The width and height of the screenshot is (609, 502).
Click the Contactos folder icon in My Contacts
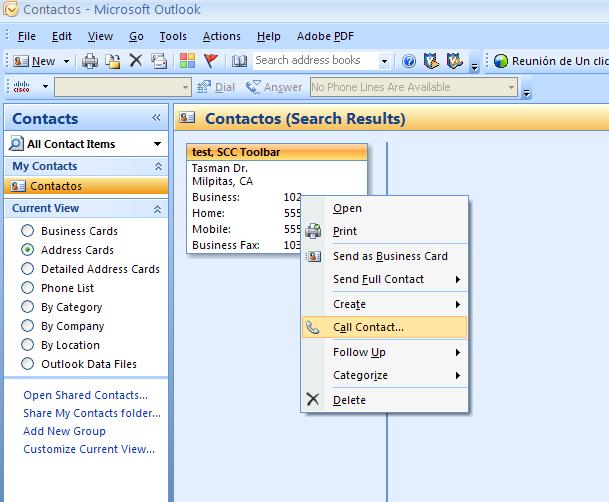point(18,186)
